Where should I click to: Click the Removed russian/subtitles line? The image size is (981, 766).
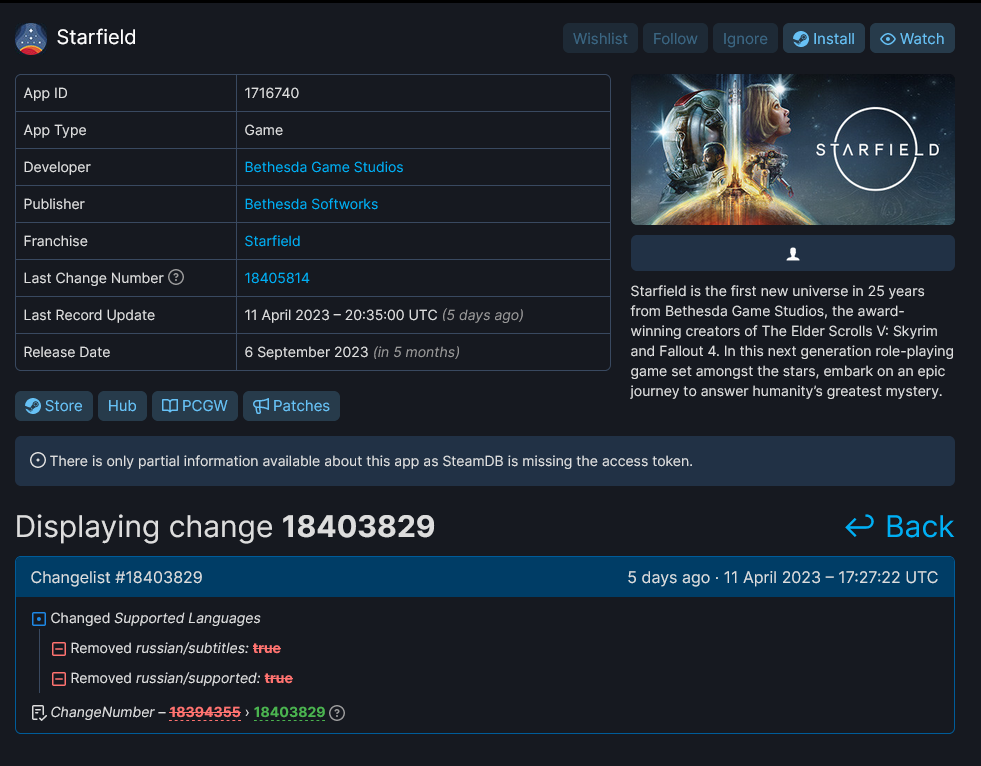pos(175,648)
